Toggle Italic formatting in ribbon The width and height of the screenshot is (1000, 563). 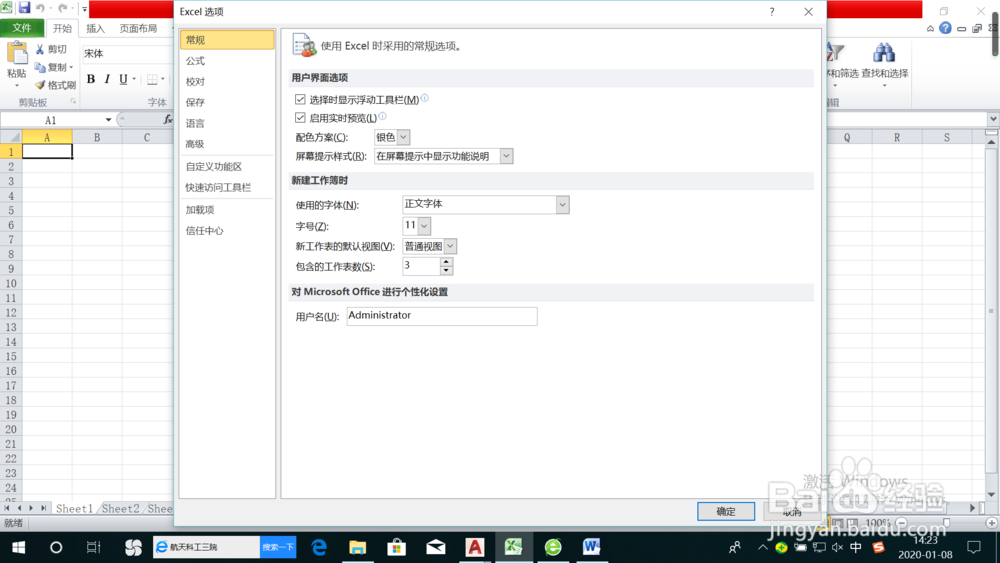[x=107, y=79]
